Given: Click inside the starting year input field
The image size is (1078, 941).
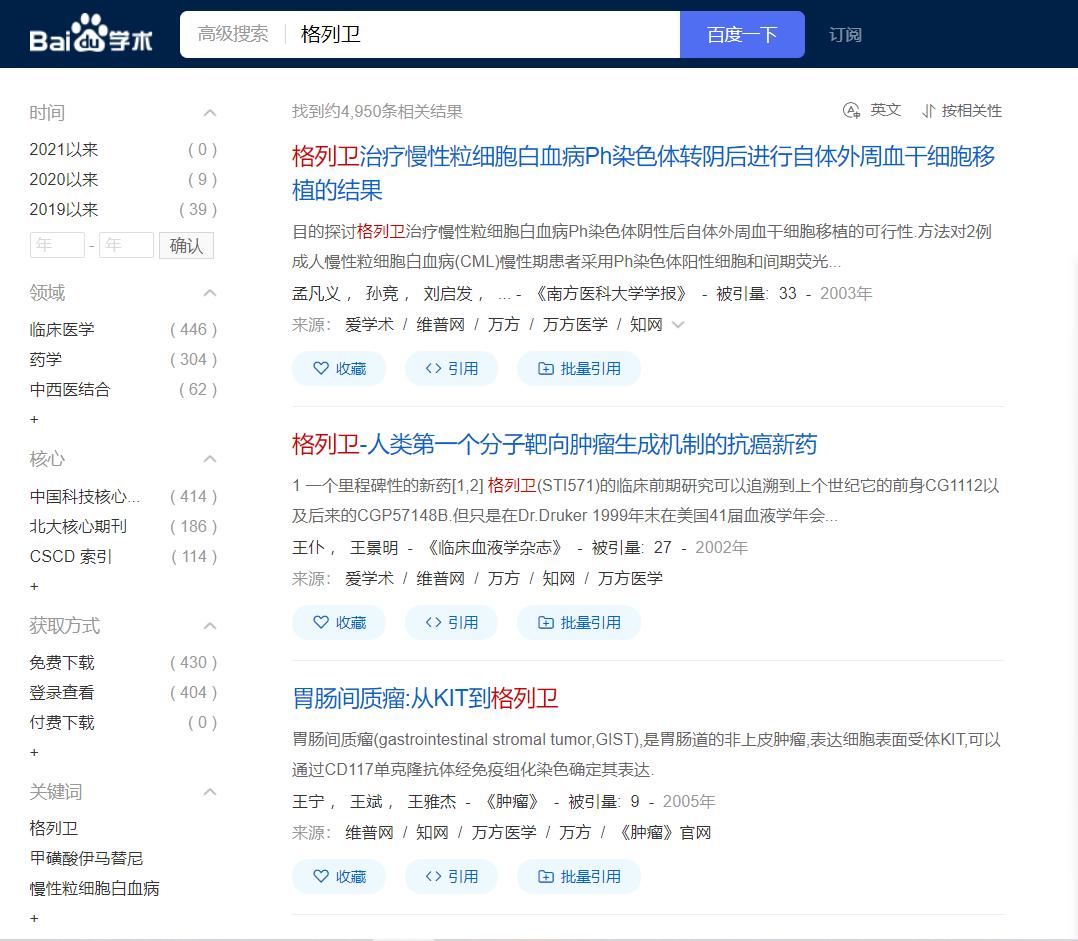Looking at the screenshot, I should coord(56,245).
